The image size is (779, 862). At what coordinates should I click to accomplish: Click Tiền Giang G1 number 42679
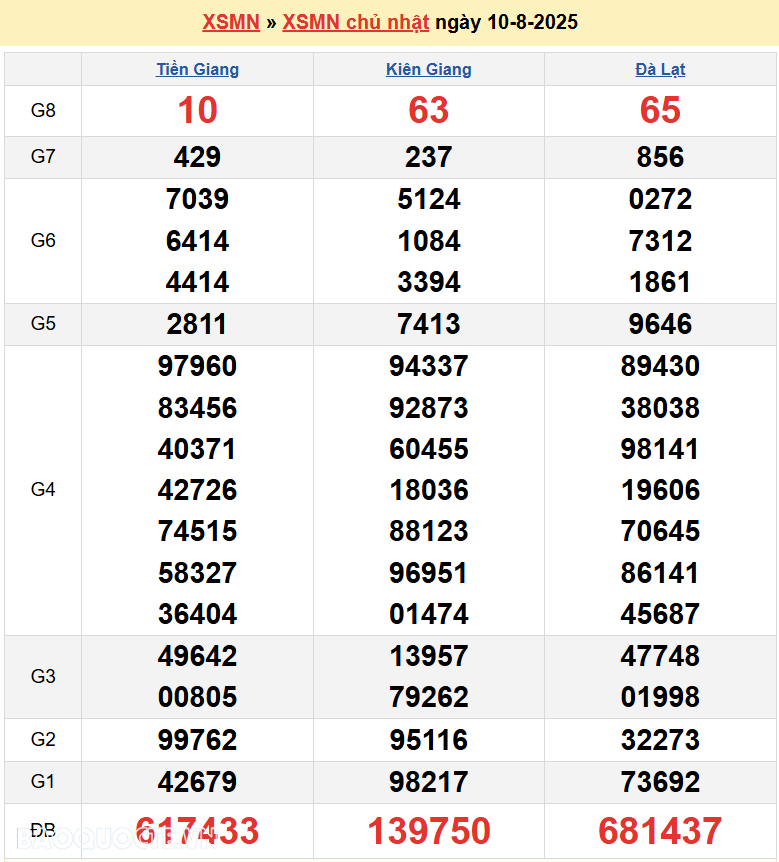198,782
